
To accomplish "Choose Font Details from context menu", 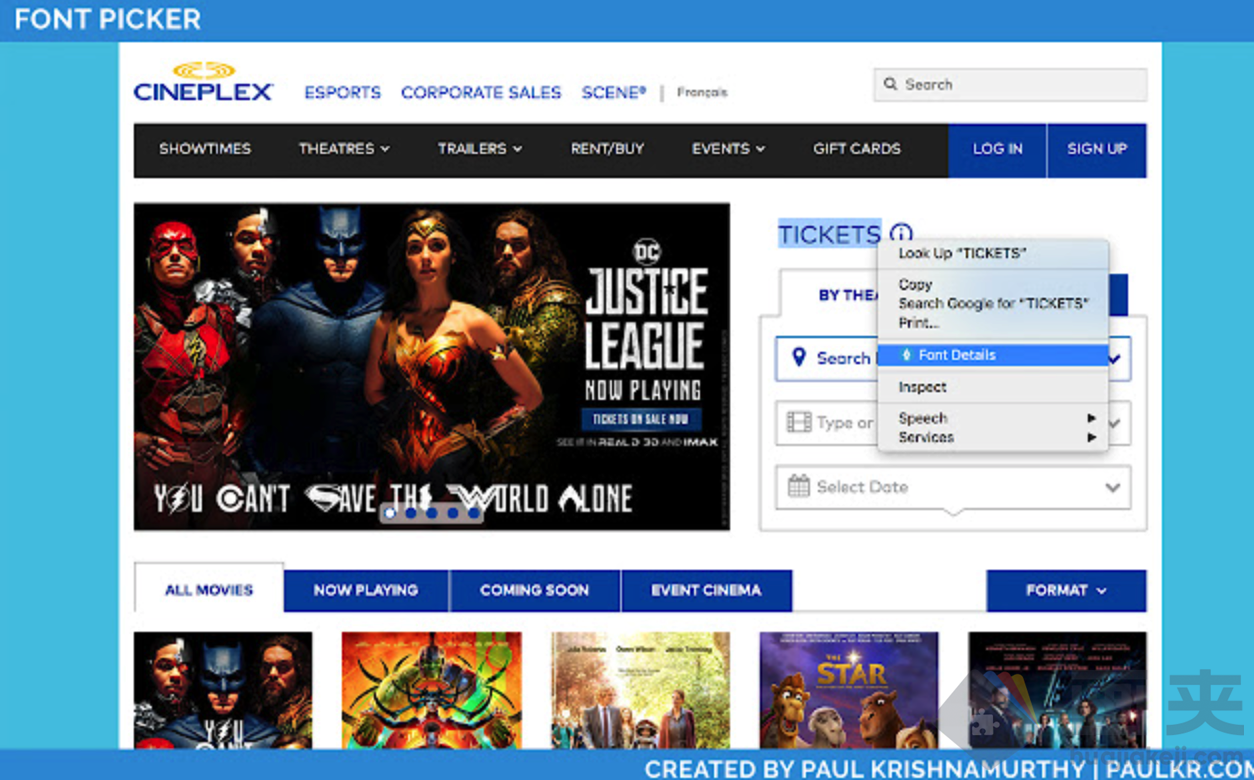I will point(957,355).
